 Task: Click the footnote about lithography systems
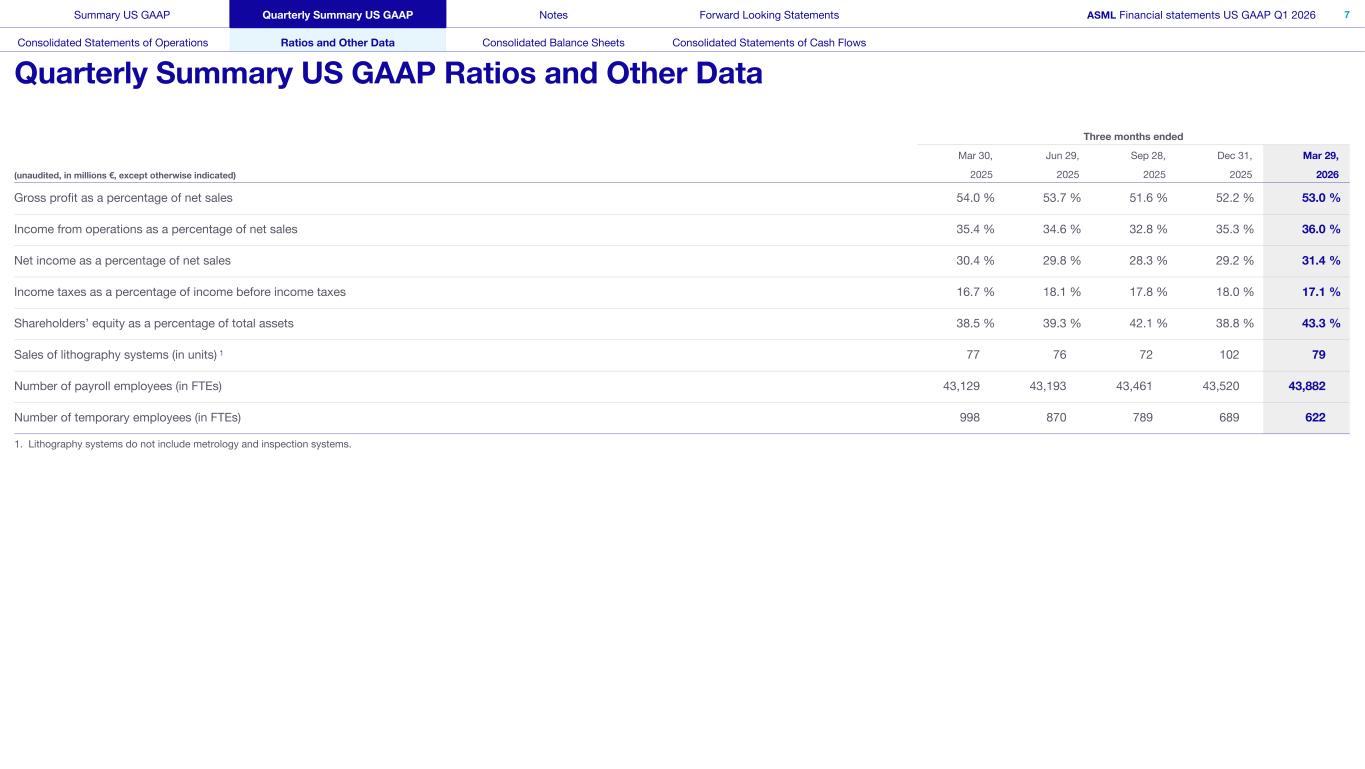(183, 444)
